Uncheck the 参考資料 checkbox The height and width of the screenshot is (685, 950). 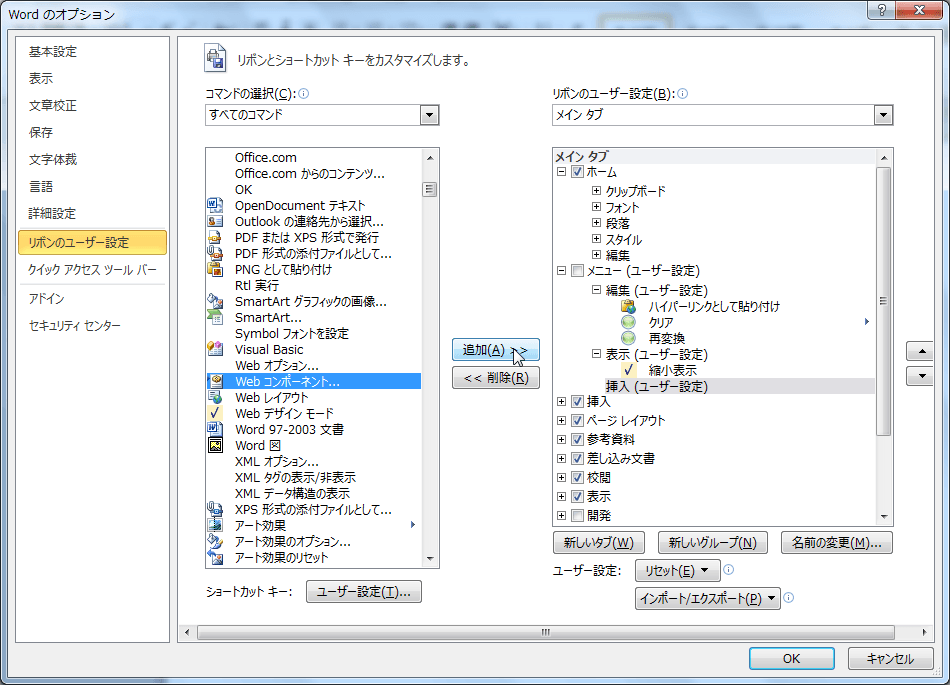pyautogui.click(x=577, y=439)
